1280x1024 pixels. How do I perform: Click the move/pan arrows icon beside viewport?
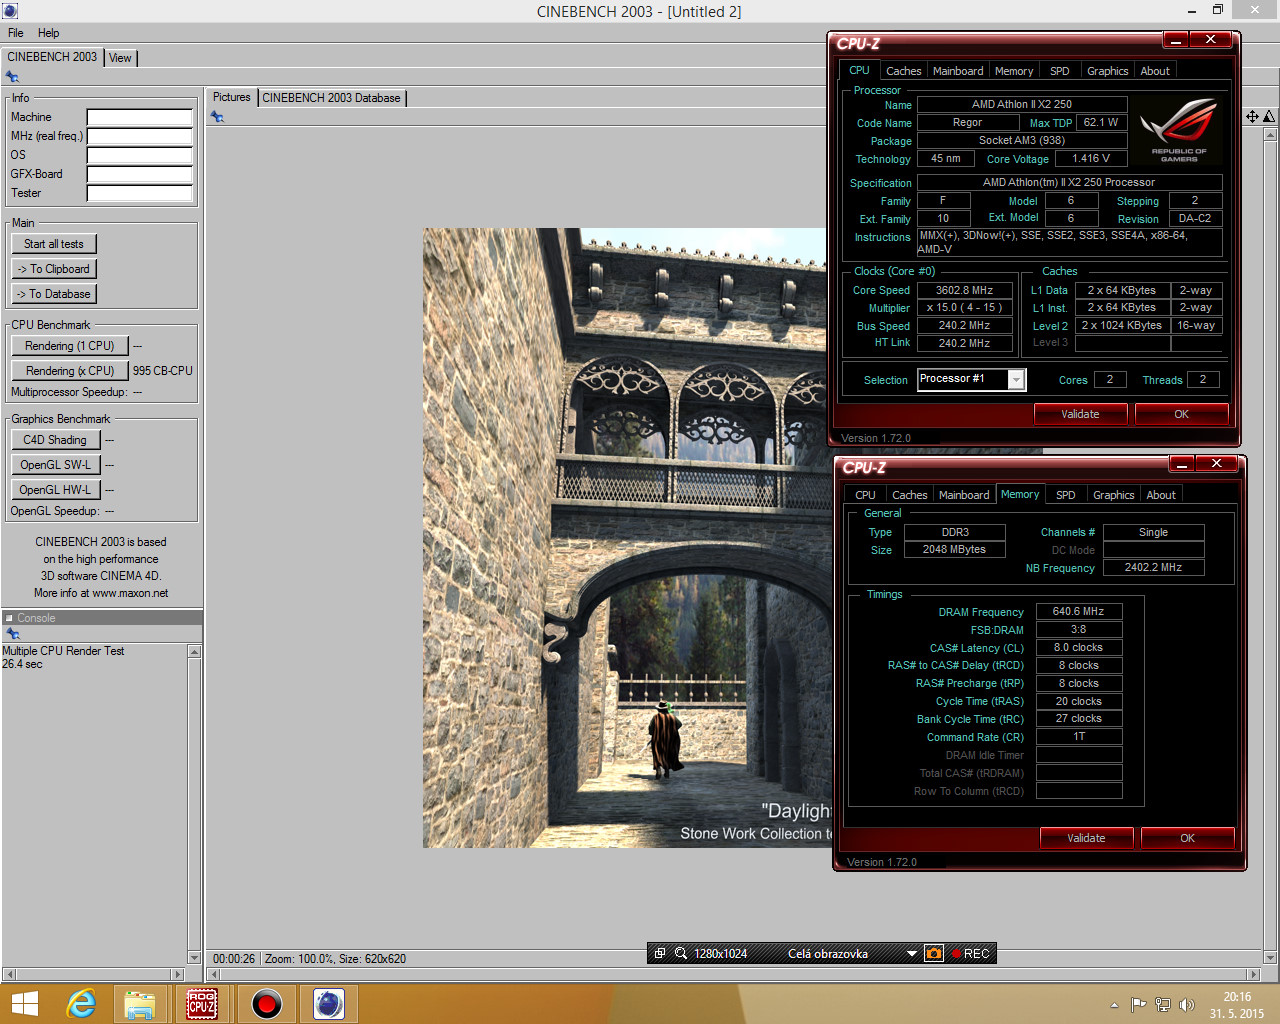(x=1252, y=117)
